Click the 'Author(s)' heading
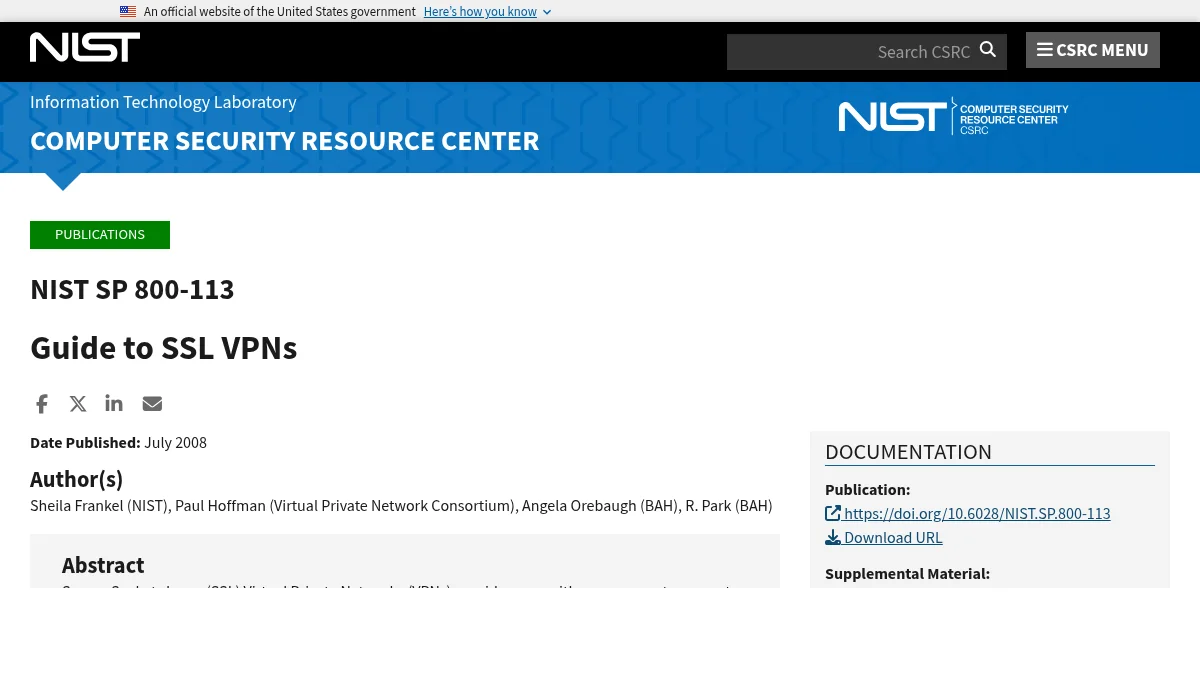Image resolution: width=1200 pixels, height=675 pixels. click(77, 479)
